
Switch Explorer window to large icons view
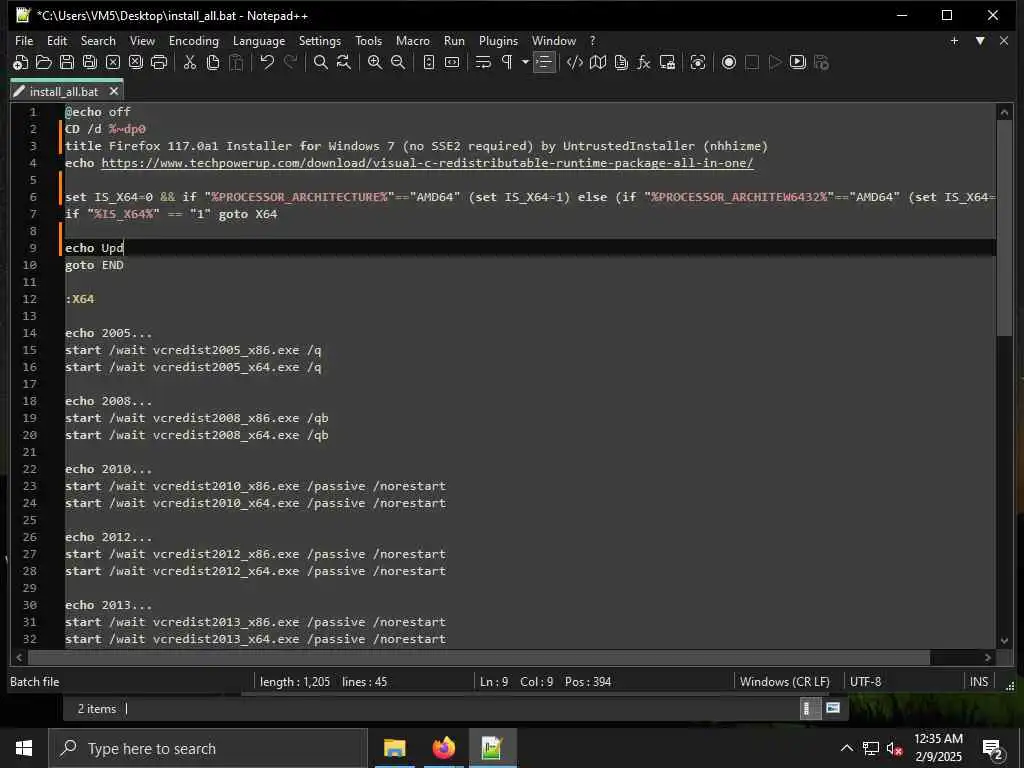(x=833, y=709)
